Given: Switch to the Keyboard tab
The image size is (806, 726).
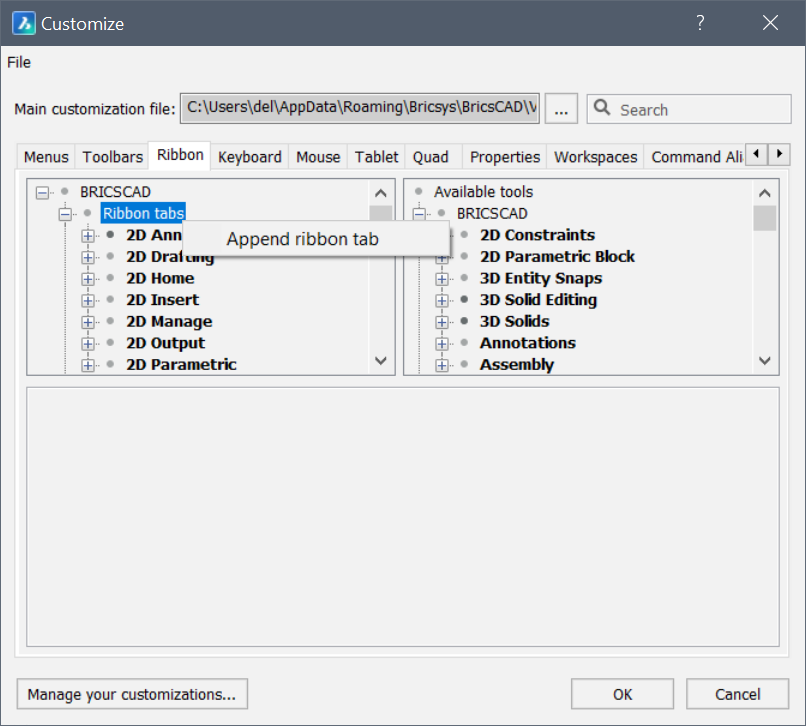Looking at the screenshot, I should click(249, 157).
